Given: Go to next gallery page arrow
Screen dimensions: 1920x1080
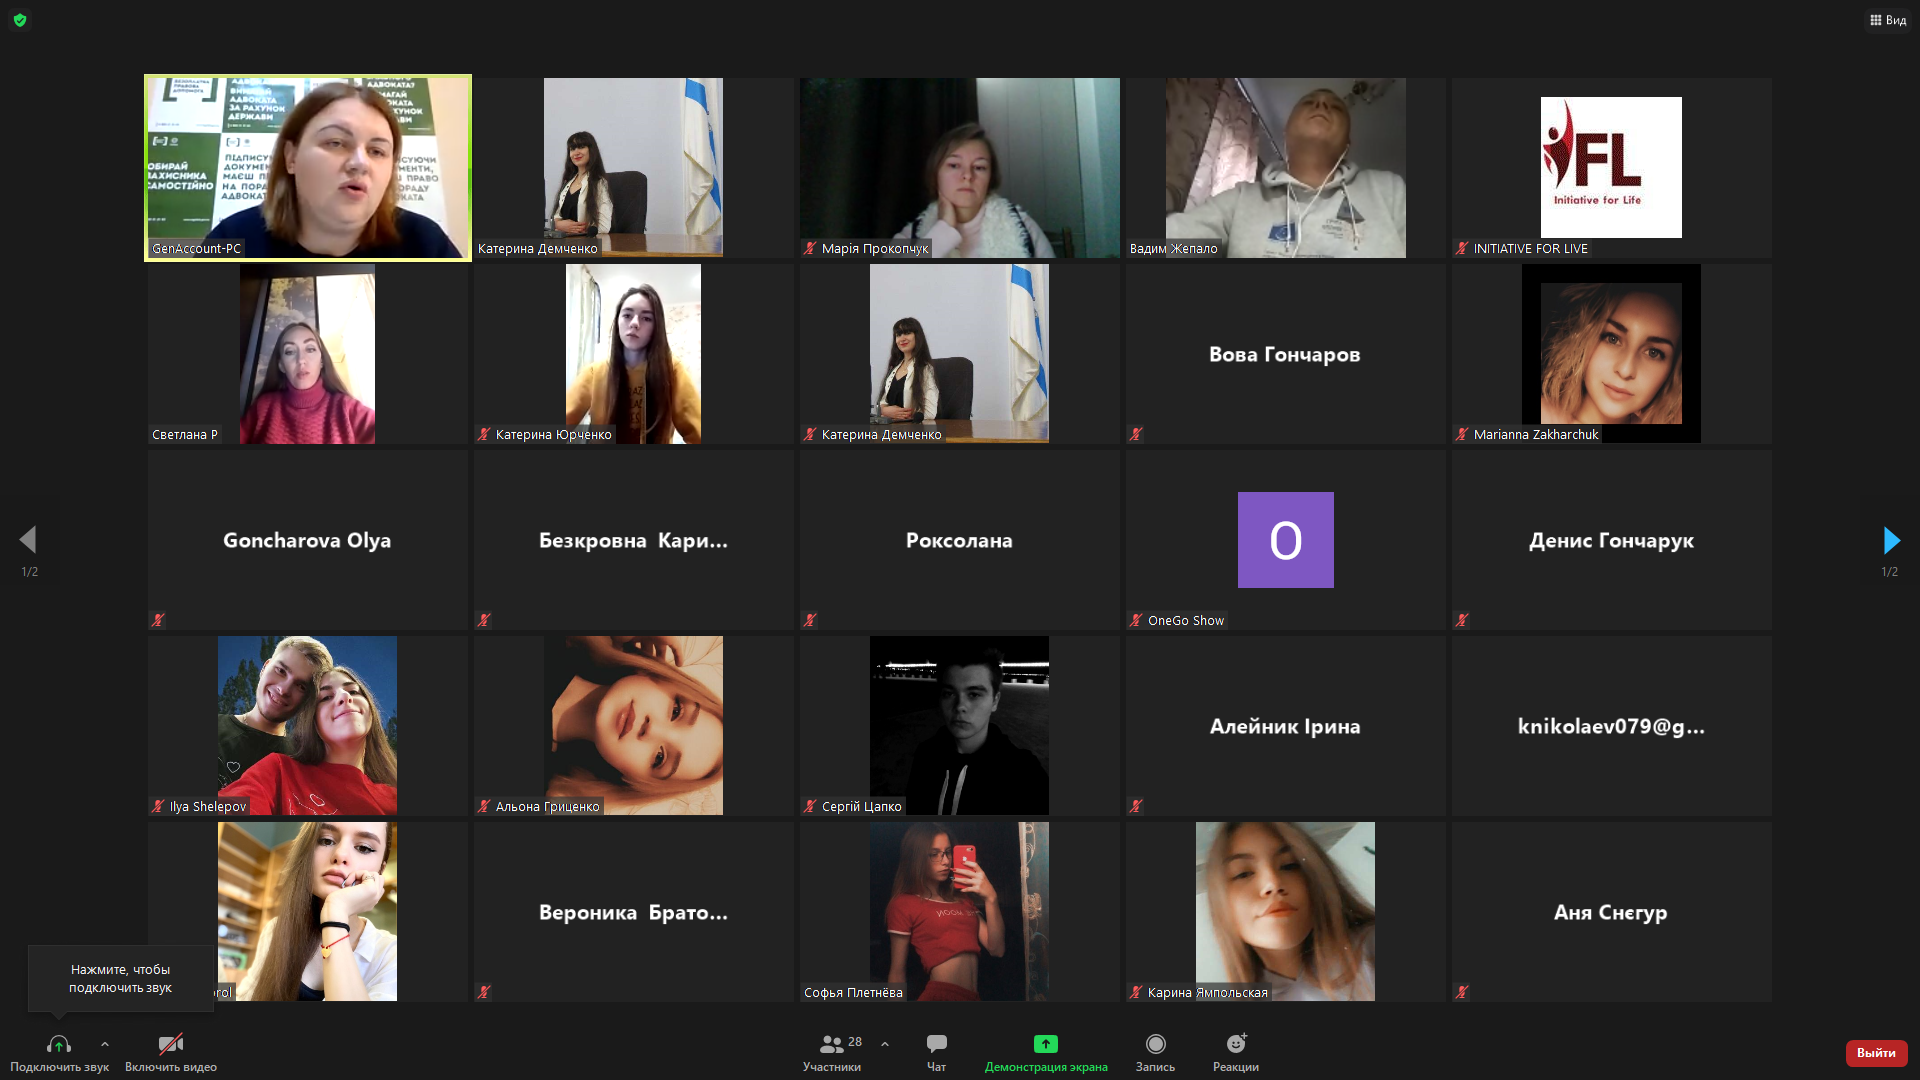Looking at the screenshot, I should [1891, 541].
